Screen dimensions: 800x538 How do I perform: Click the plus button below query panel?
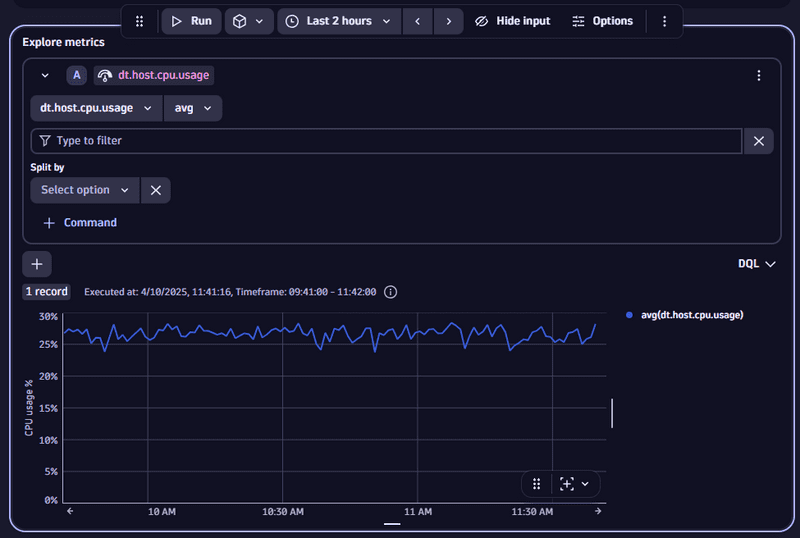pyautogui.click(x=37, y=264)
